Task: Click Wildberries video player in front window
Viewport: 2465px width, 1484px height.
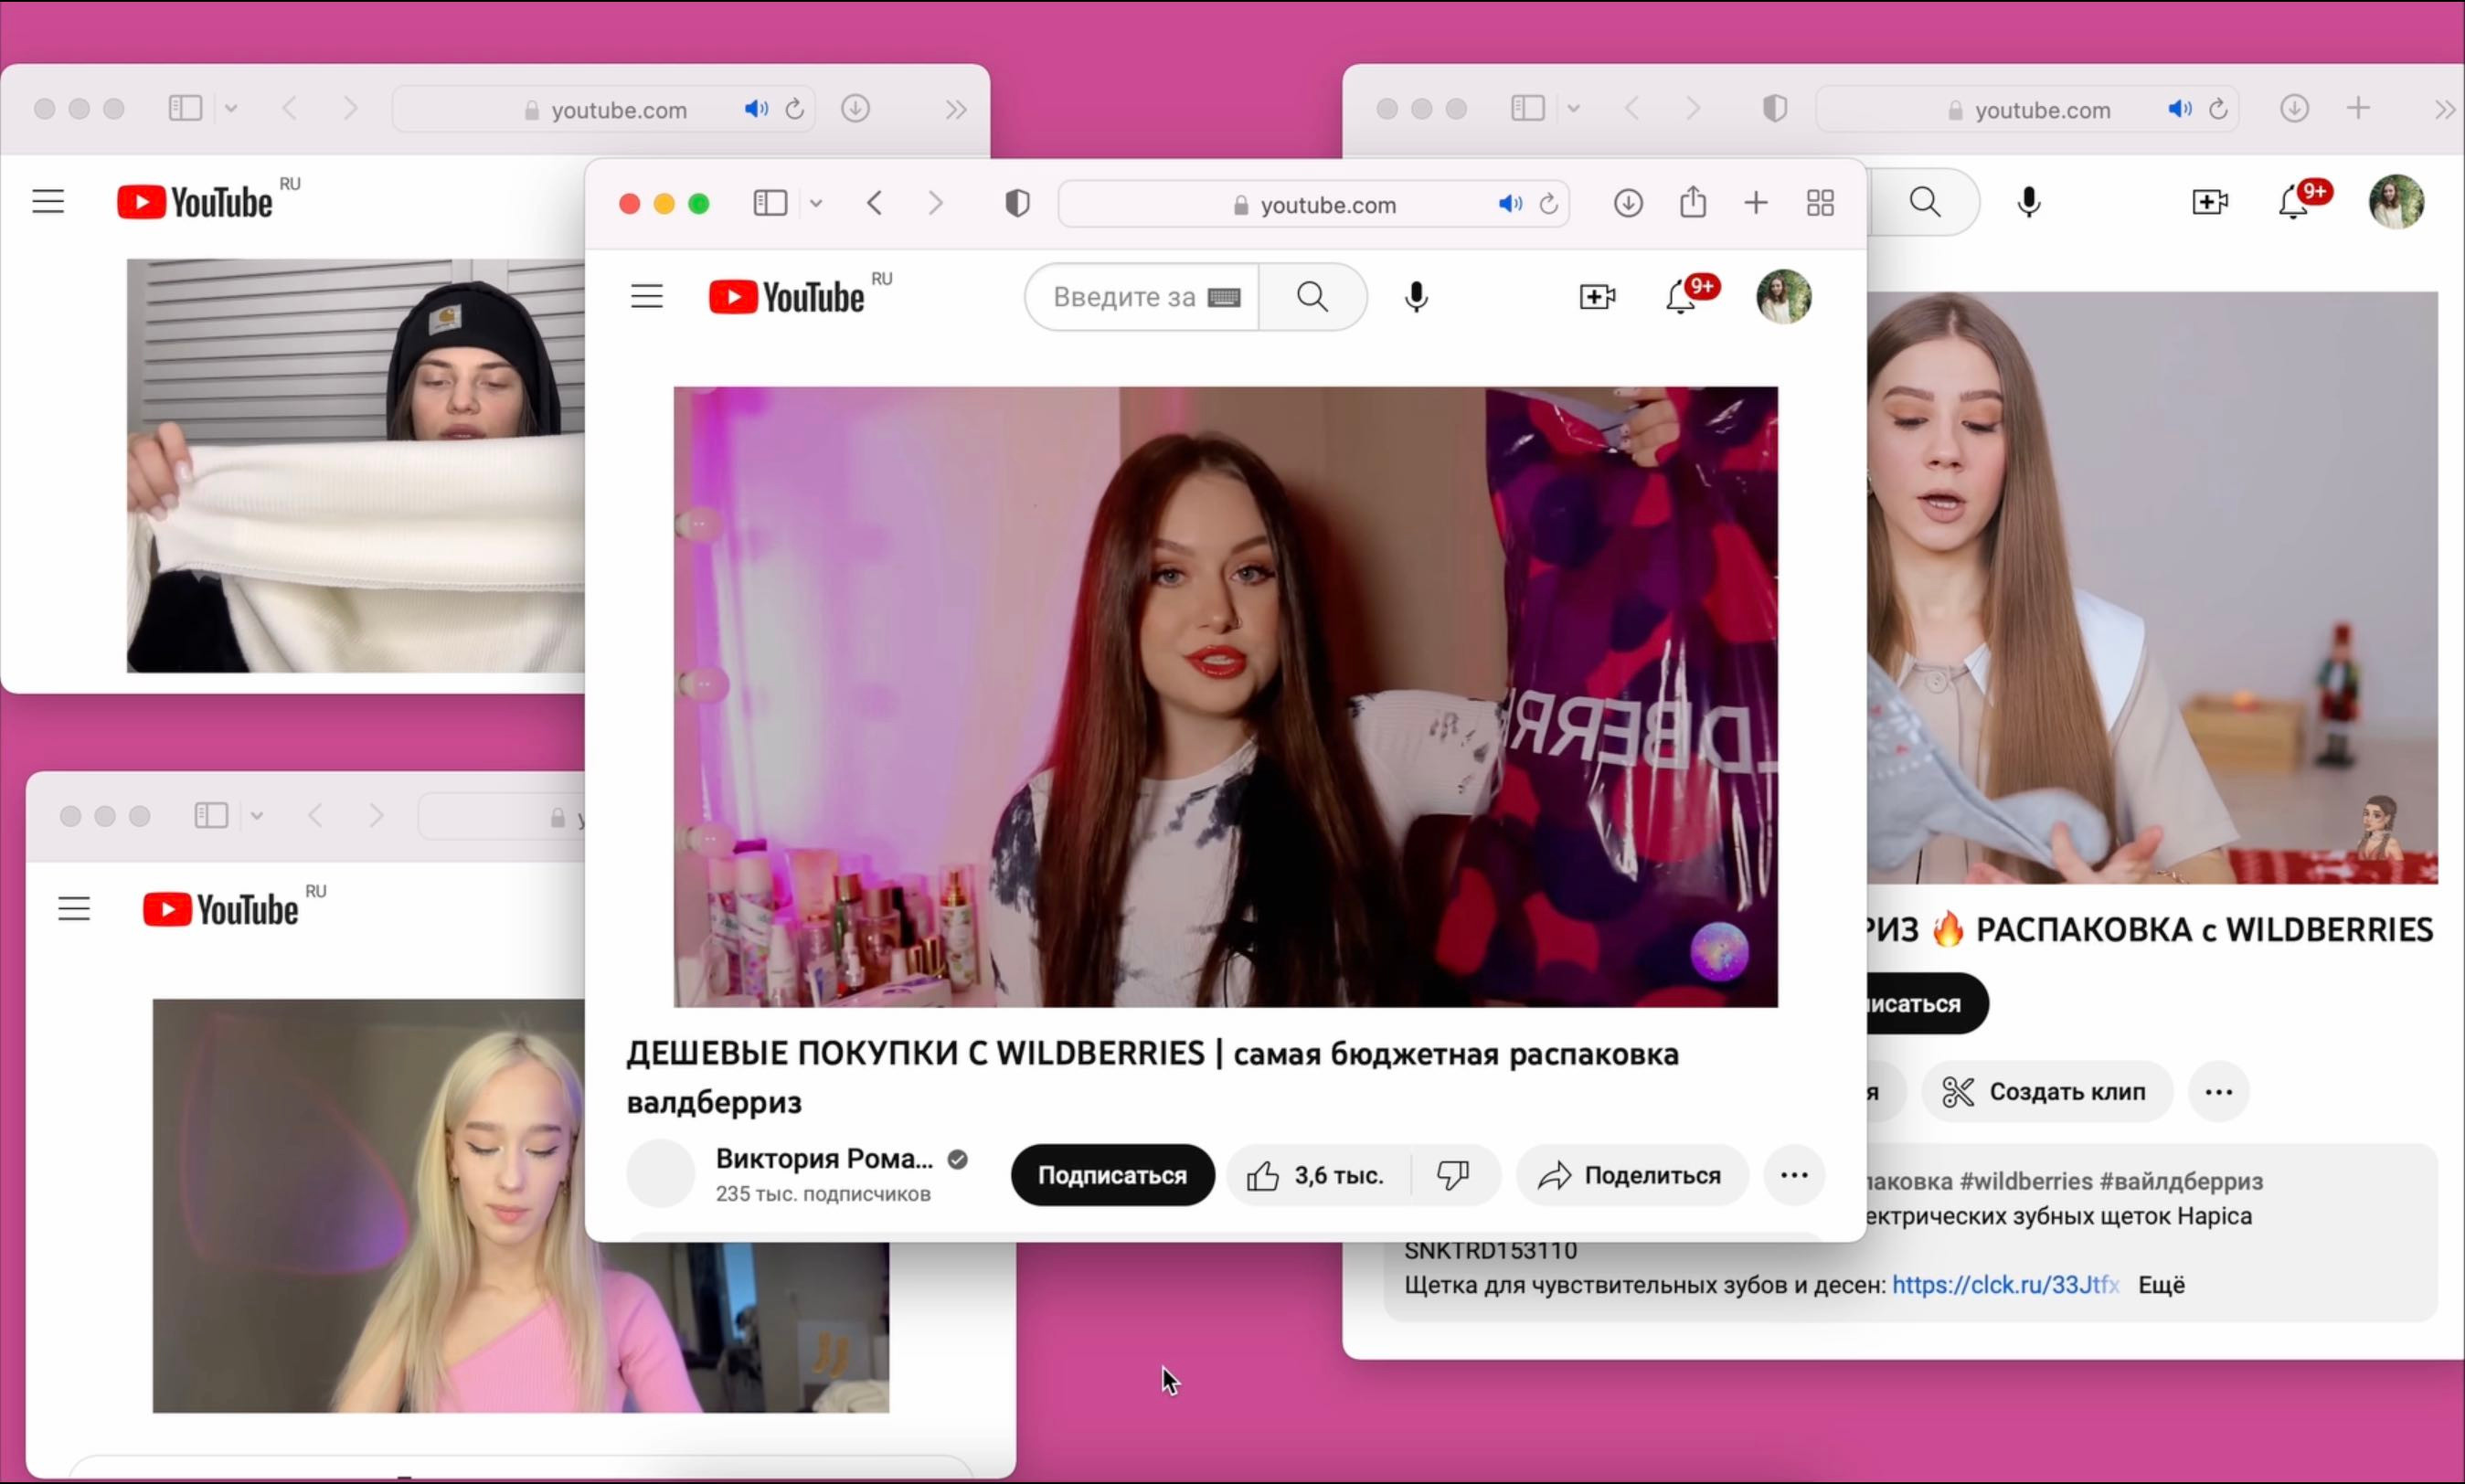Action: 1226,697
